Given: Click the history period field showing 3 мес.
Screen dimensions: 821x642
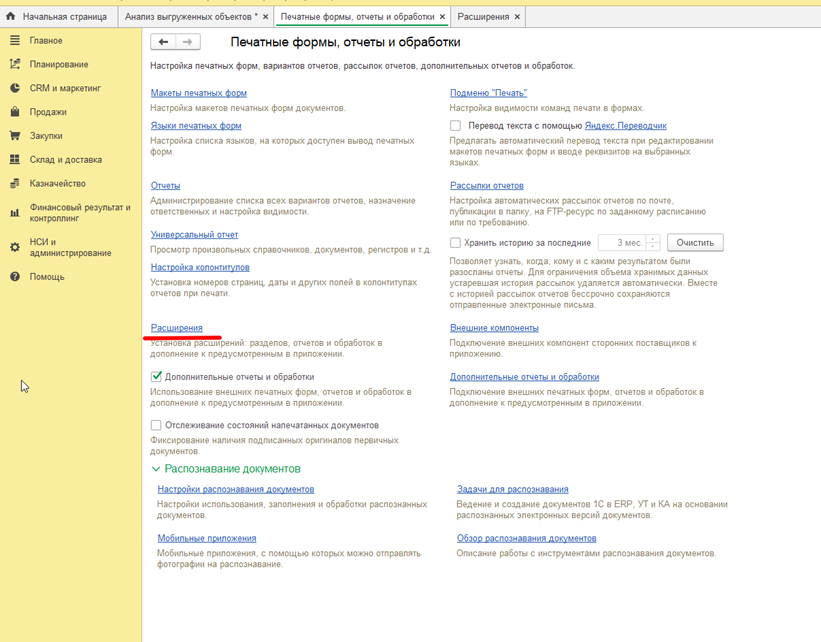Looking at the screenshot, I should coord(623,242).
